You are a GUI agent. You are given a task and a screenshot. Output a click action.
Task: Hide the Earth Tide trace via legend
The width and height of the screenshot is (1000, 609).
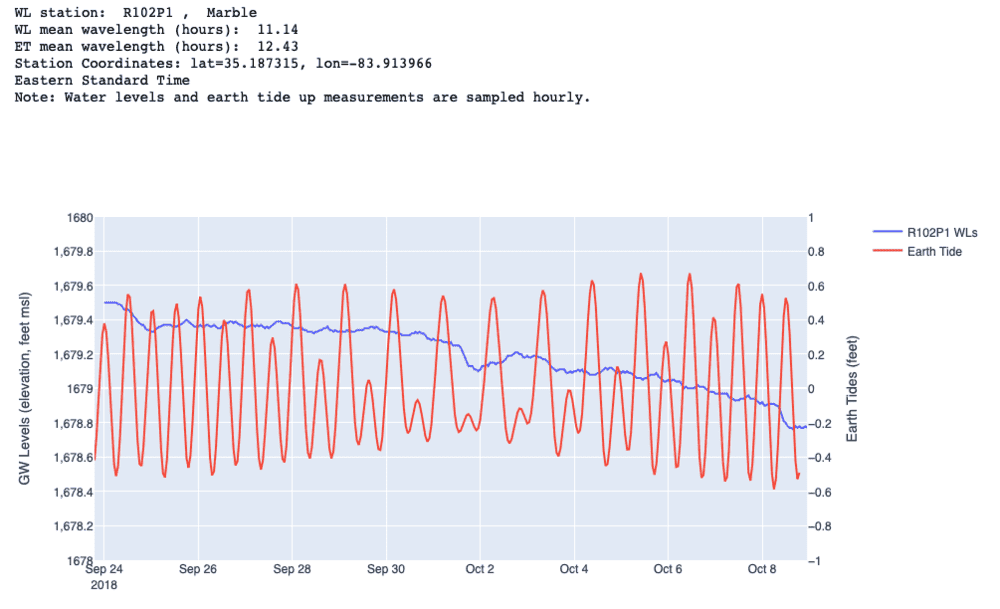pyautogui.click(x=934, y=251)
